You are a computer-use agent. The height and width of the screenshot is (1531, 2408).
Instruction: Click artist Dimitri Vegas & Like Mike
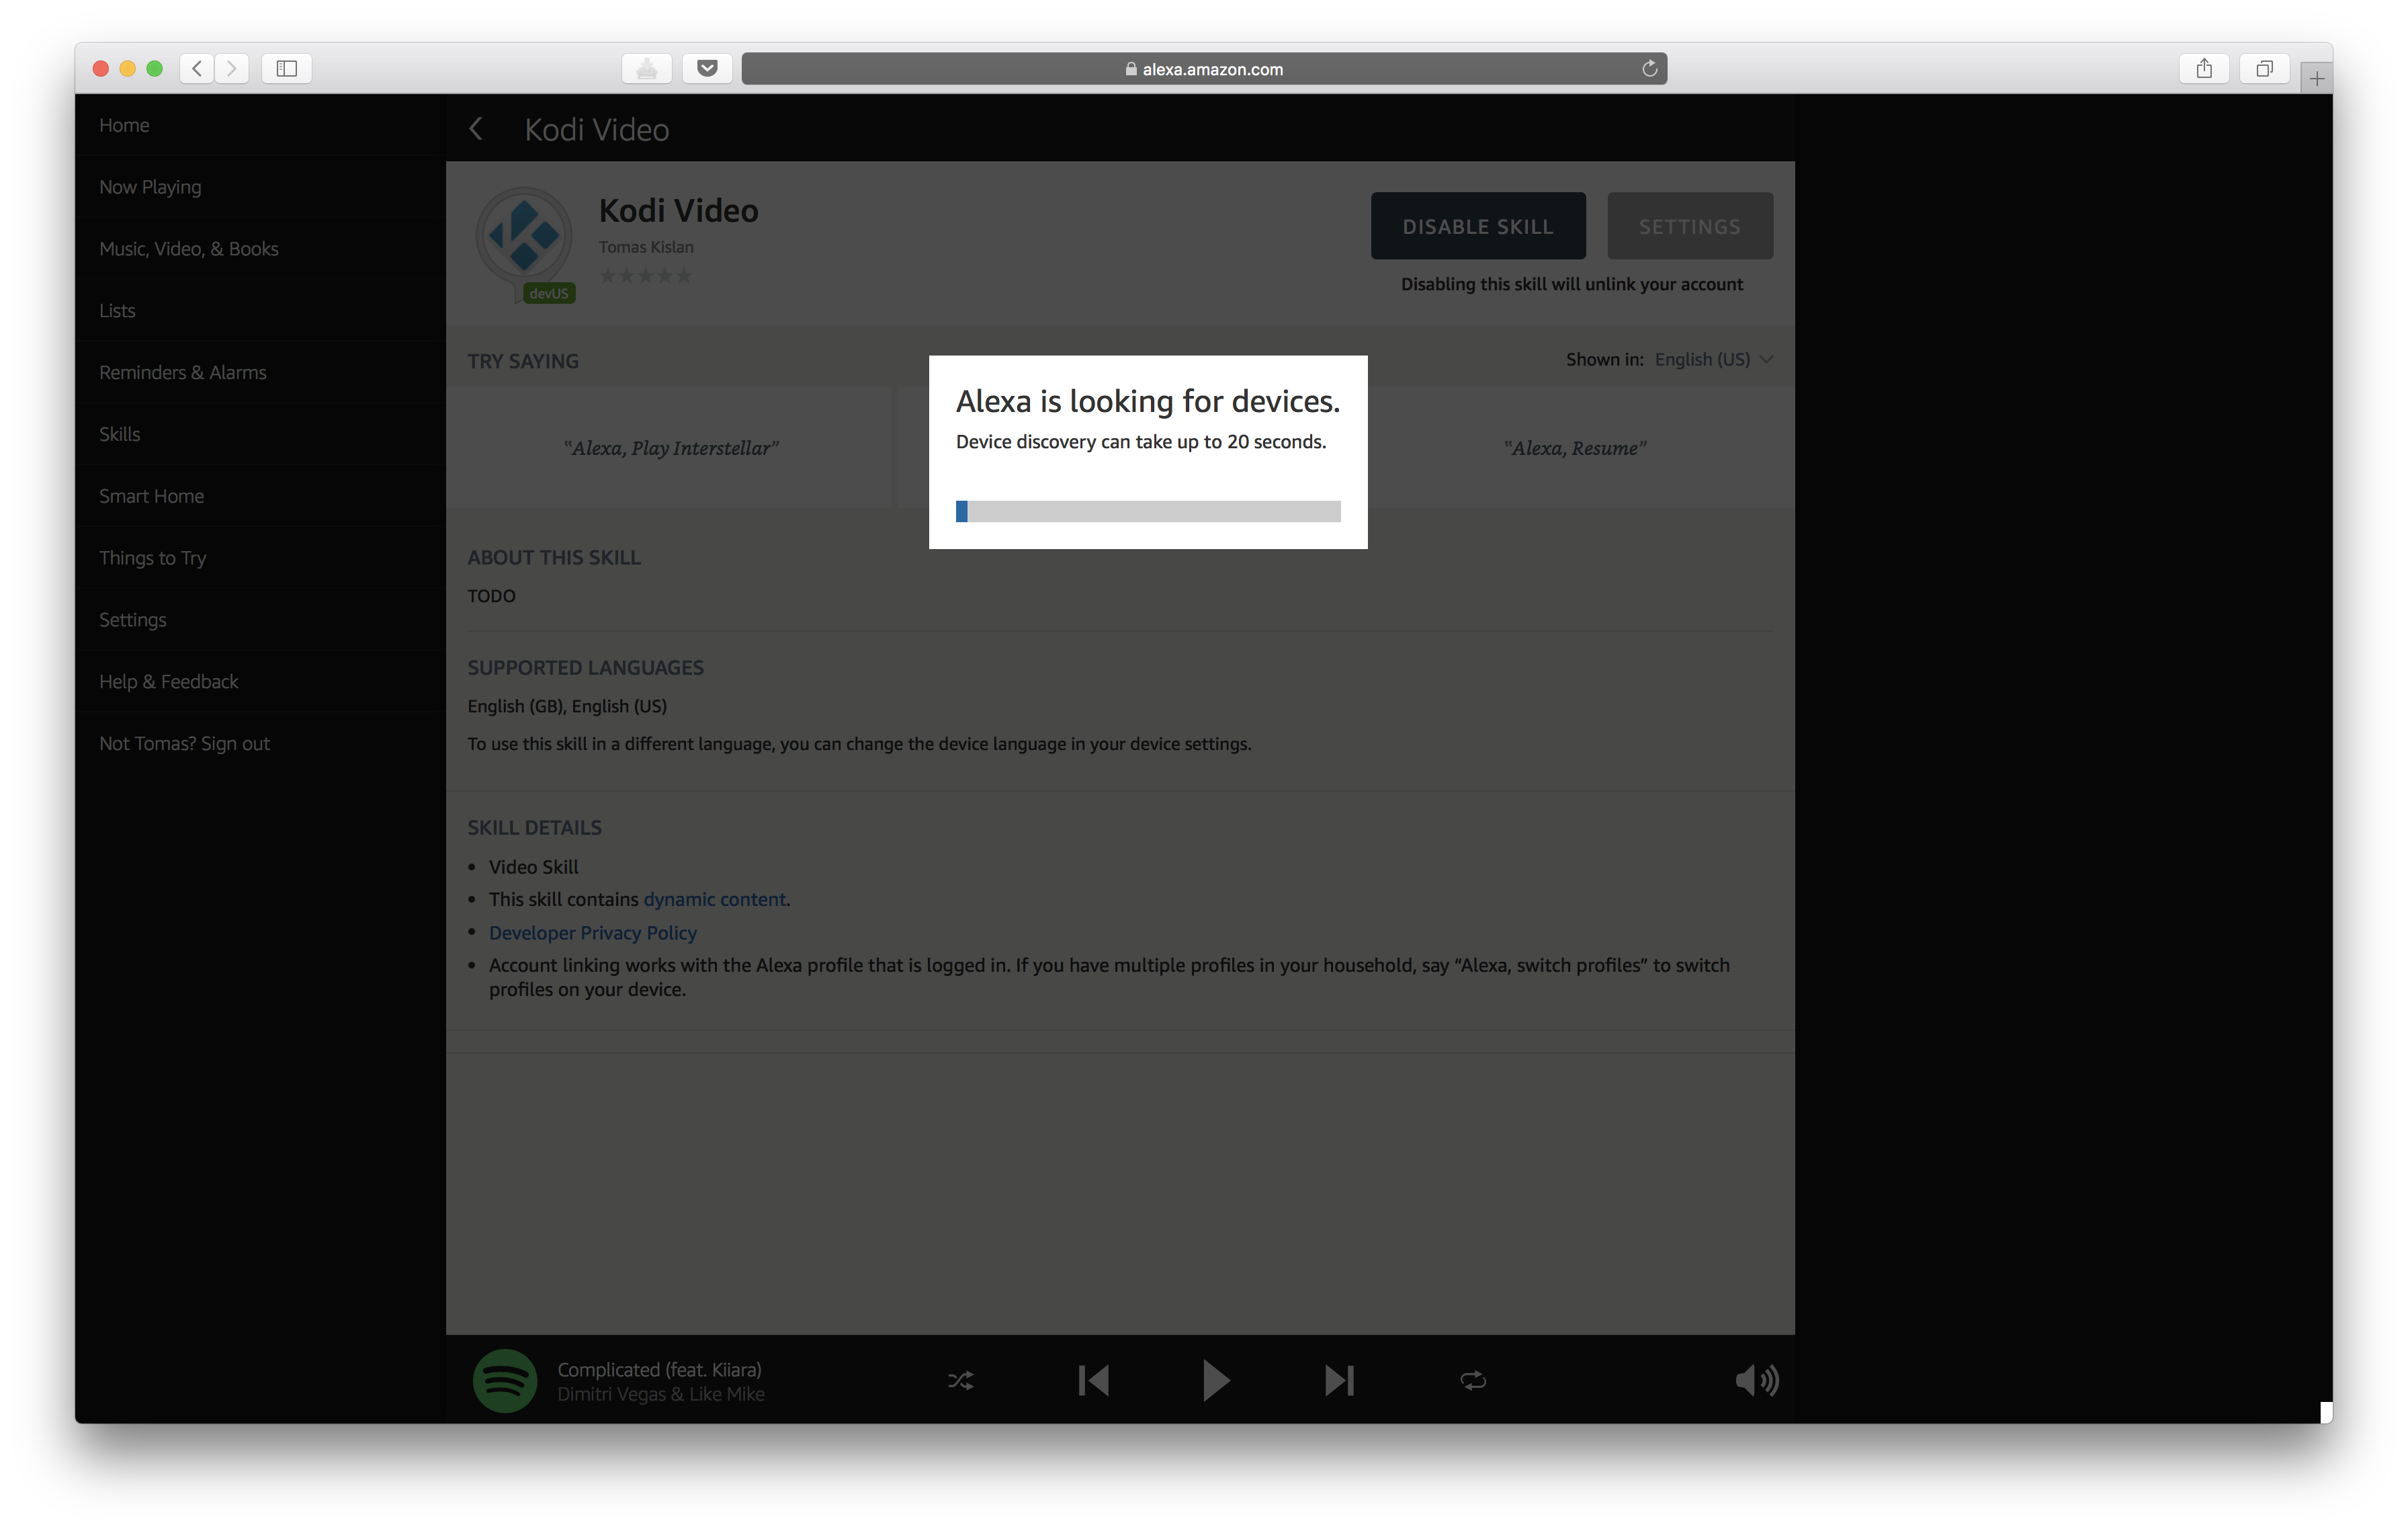(x=661, y=1394)
